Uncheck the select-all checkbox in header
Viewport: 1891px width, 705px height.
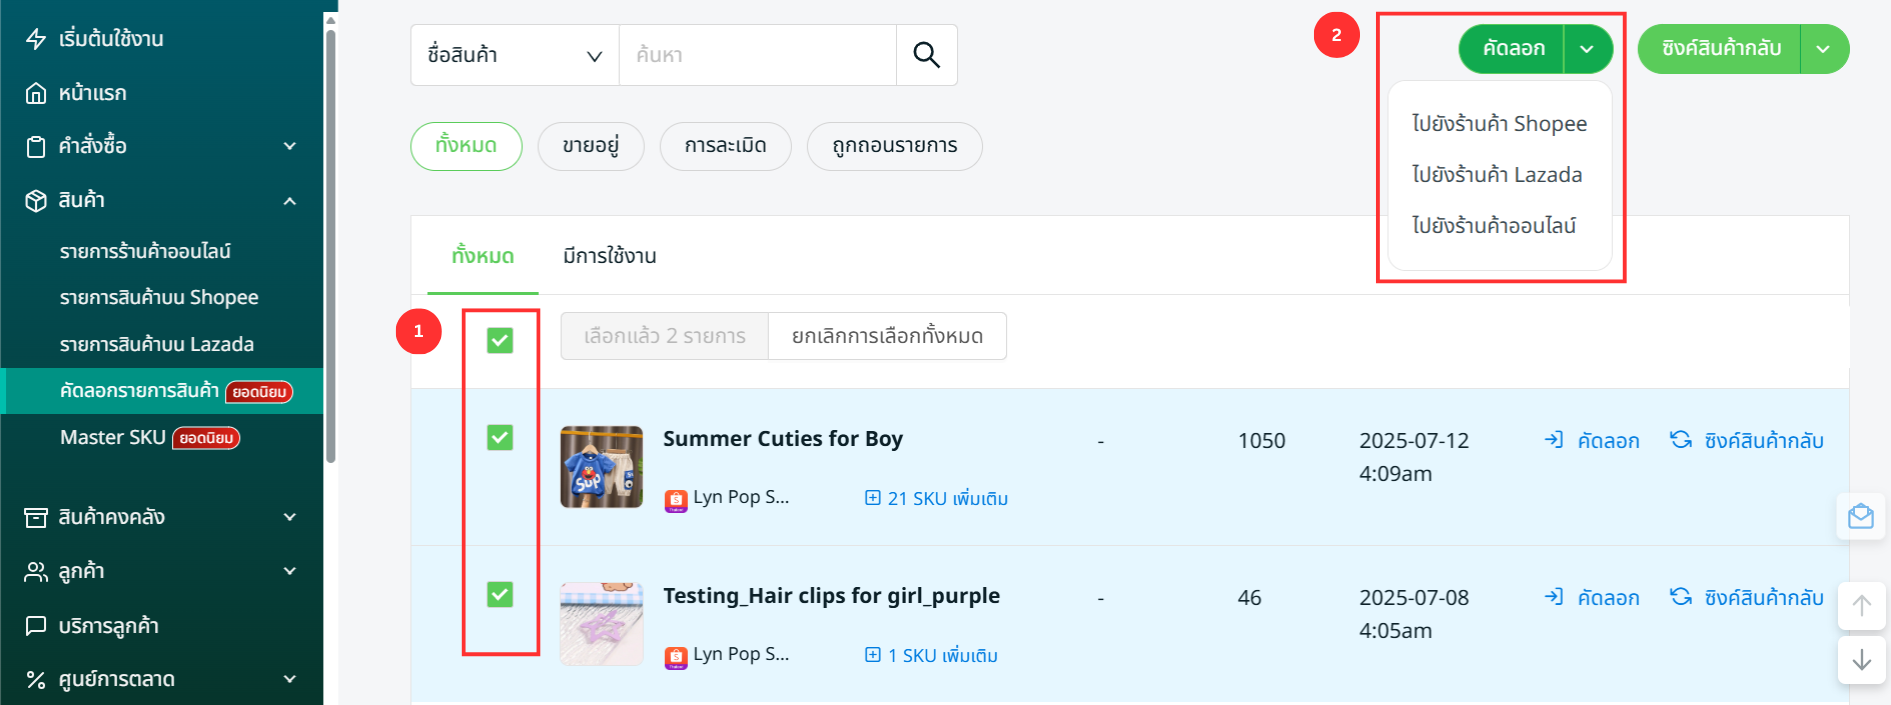500,341
